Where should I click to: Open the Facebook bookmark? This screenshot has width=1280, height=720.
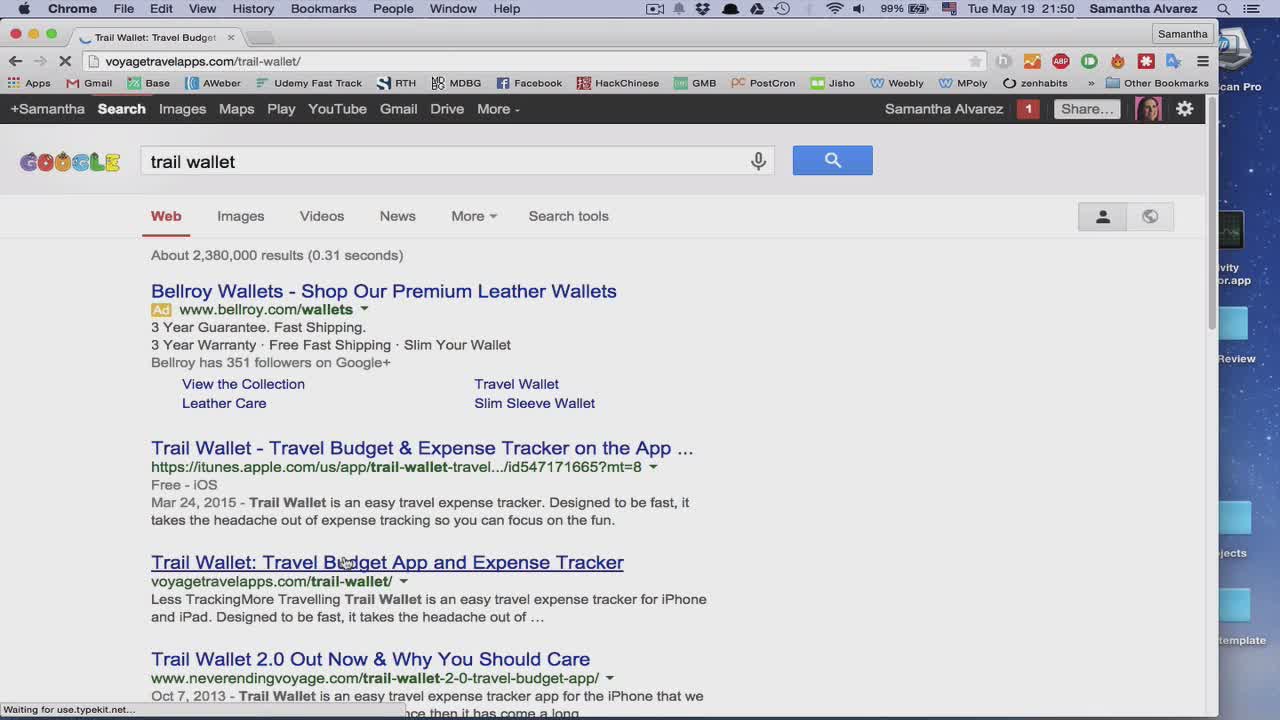529,83
